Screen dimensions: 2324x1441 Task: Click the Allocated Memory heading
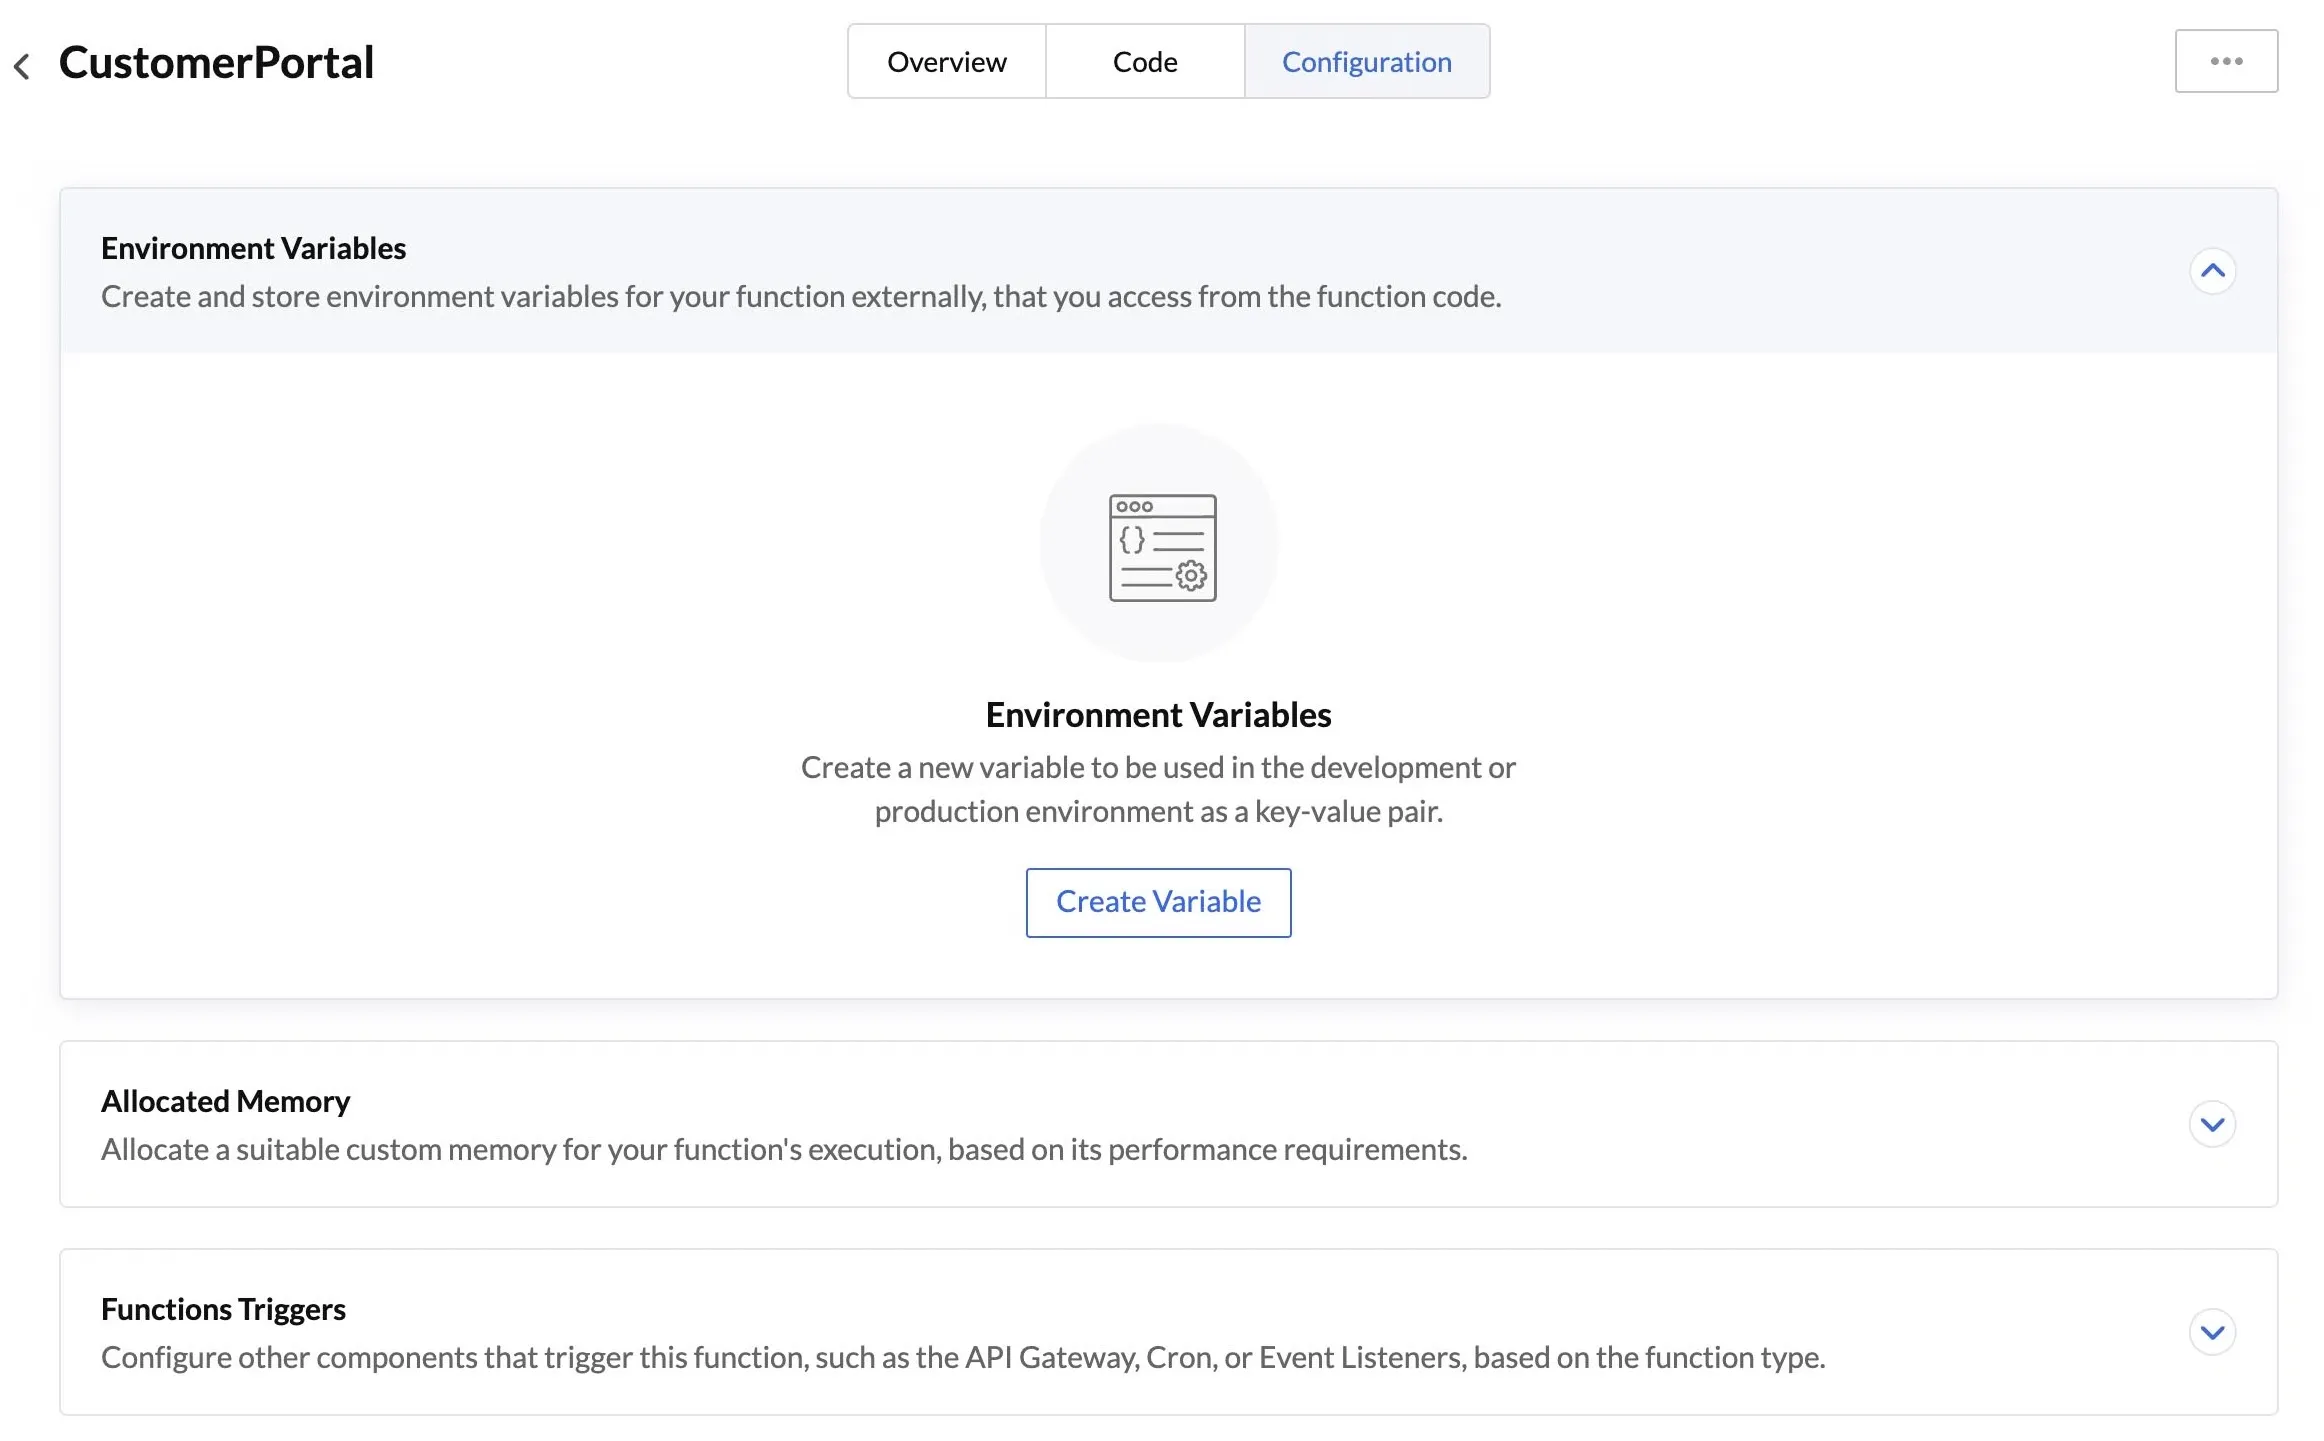[x=225, y=1101]
